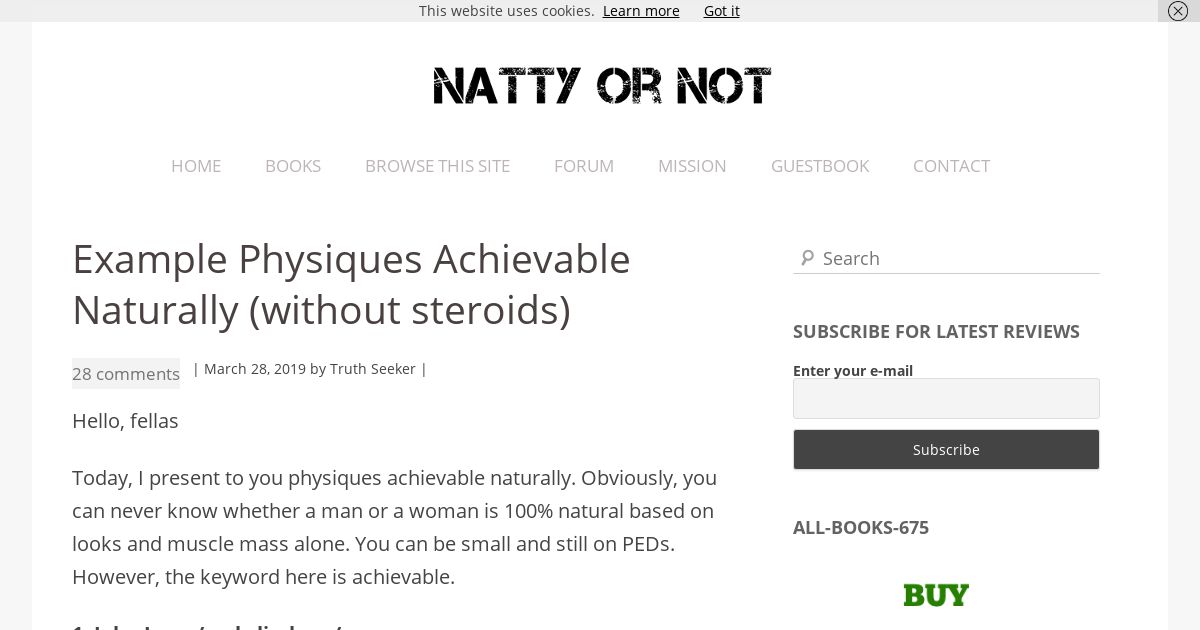Viewport: 1200px width, 630px height.
Task: Visit the MISSION page
Action: pos(692,166)
